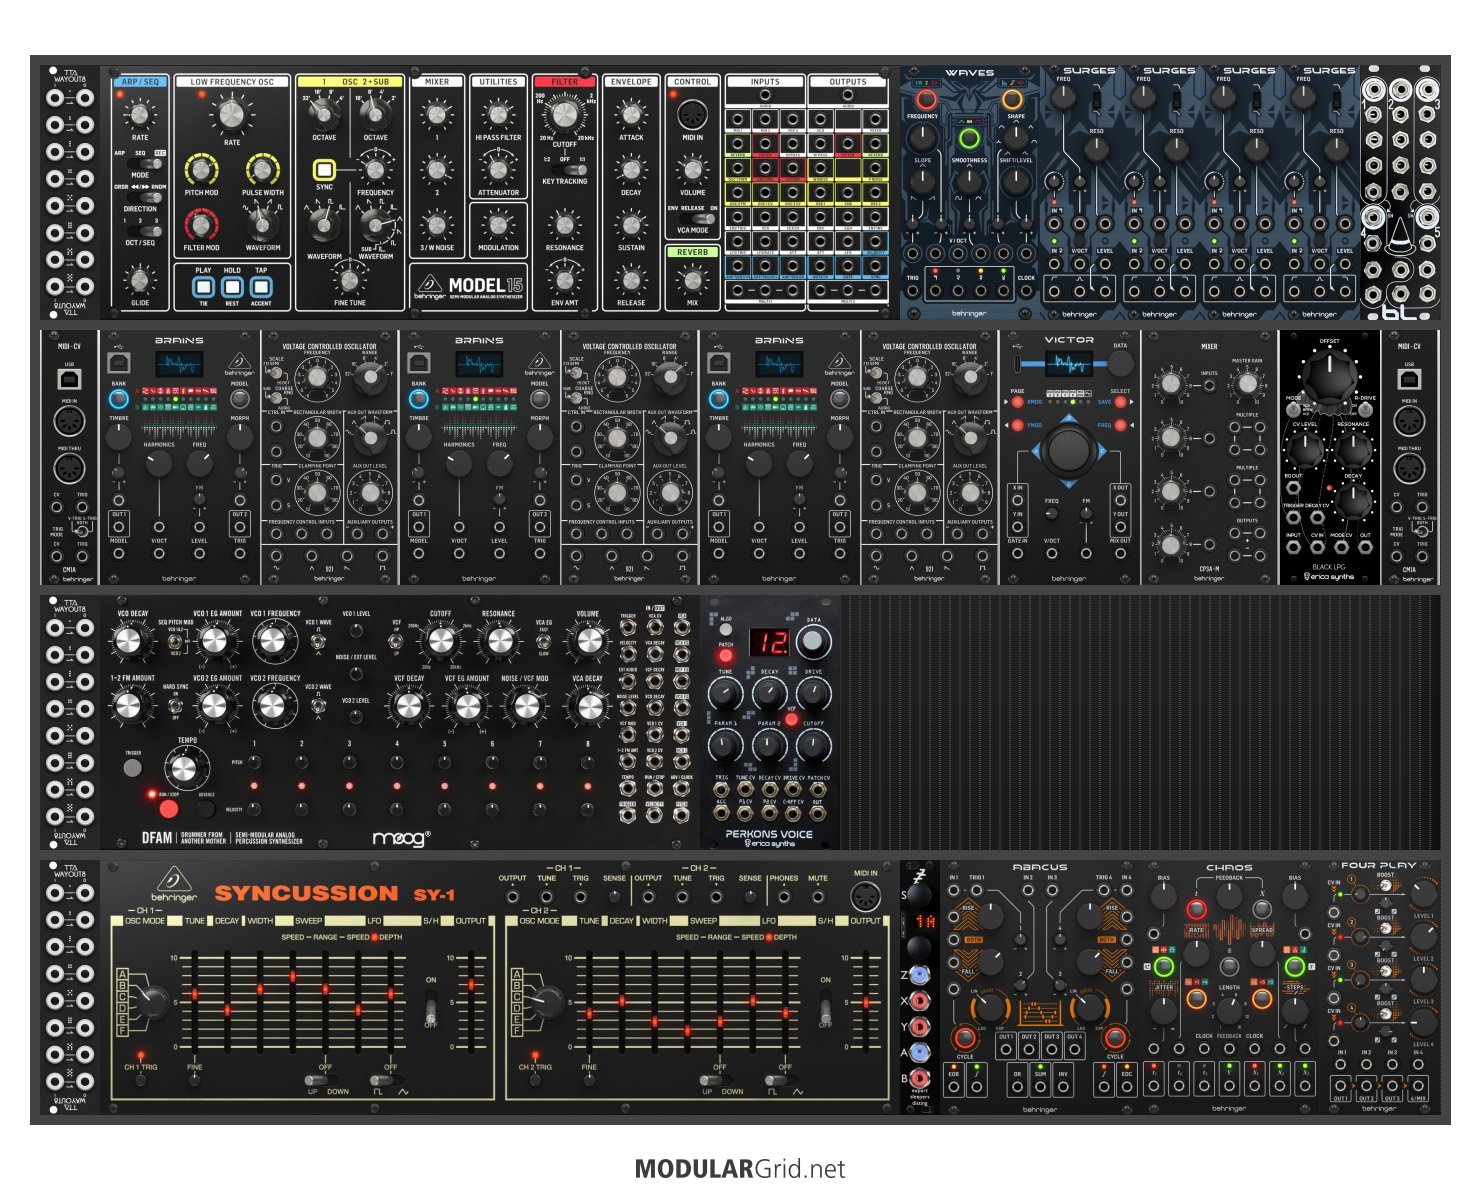This screenshot has width=1481, height=1190.
Task: Click the Model 15 MIDI IN DIN socket
Action: tap(692, 114)
